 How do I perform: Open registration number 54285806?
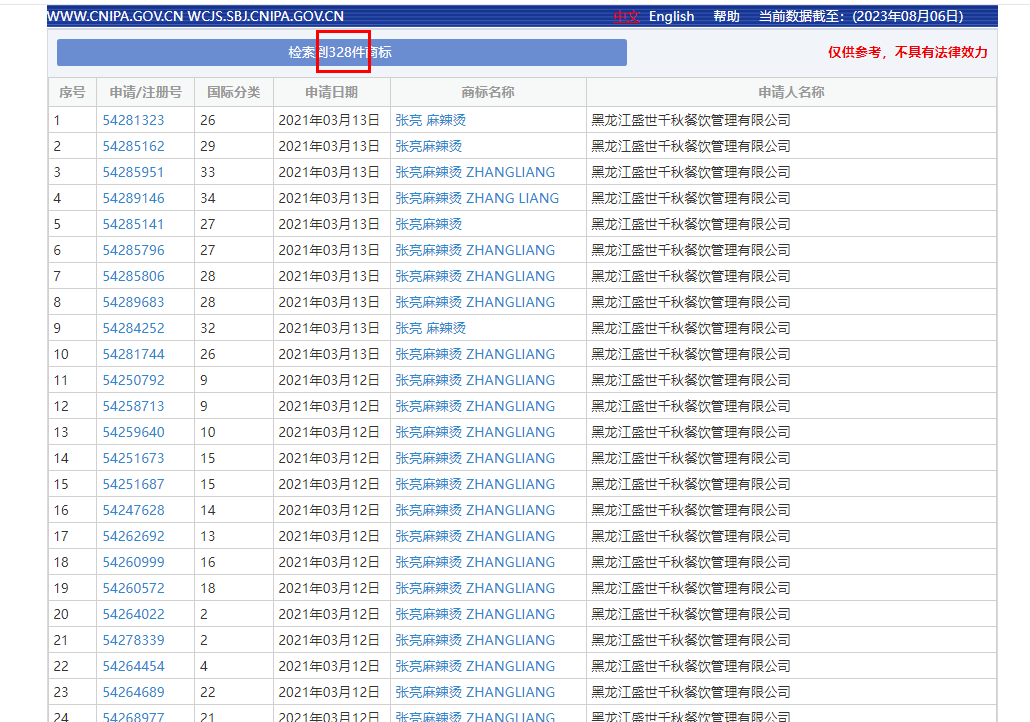pyautogui.click(x=133, y=276)
